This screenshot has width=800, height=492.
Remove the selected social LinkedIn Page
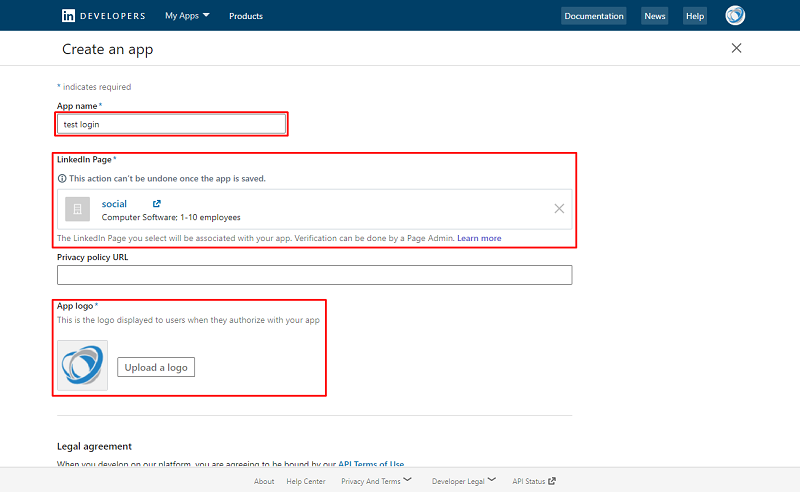tap(559, 208)
